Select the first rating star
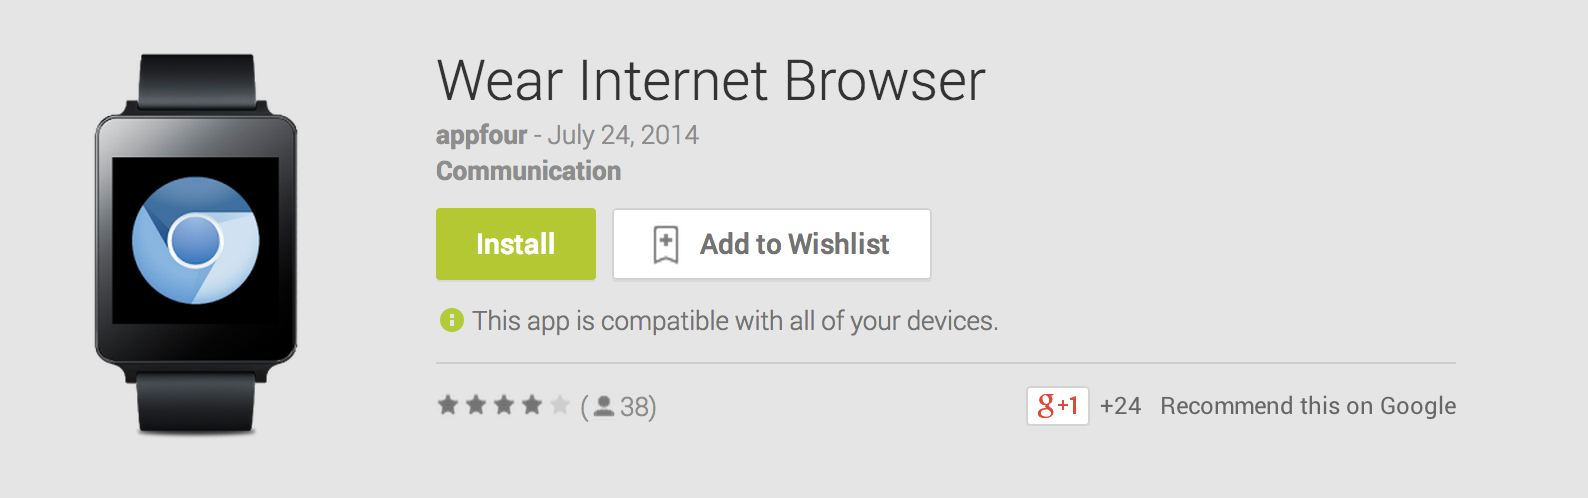 click(x=448, y=405)
